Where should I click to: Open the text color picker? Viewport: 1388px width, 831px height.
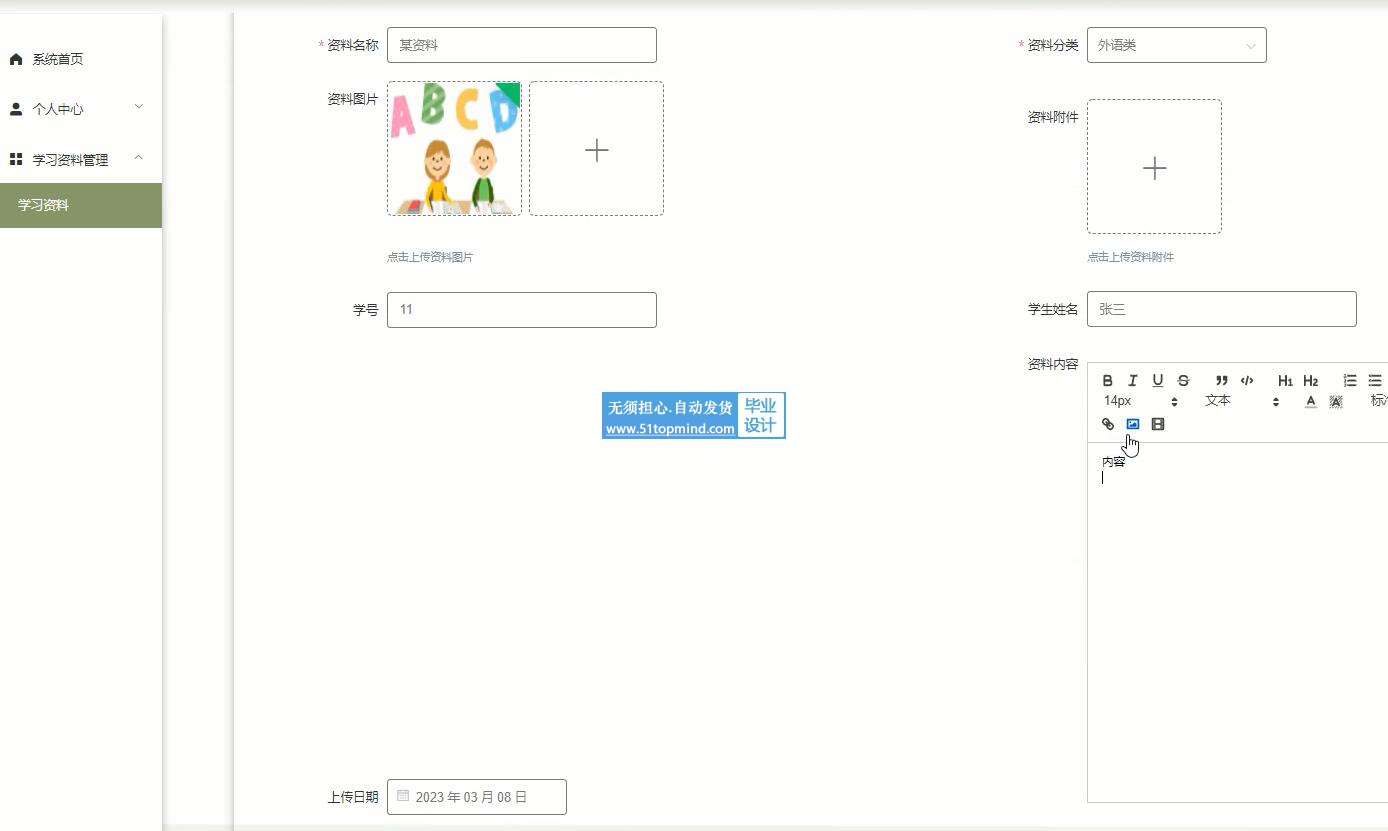(x=1310, y=401)
